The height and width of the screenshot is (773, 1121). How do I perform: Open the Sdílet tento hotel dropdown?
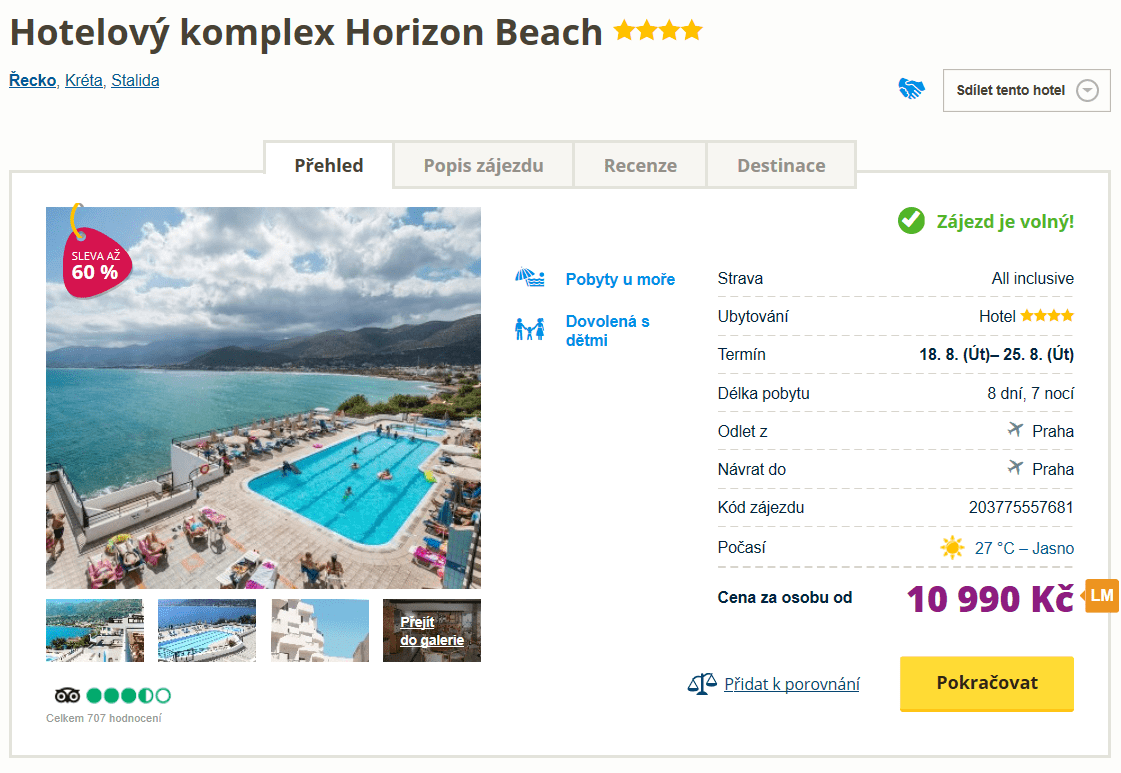1026,90
